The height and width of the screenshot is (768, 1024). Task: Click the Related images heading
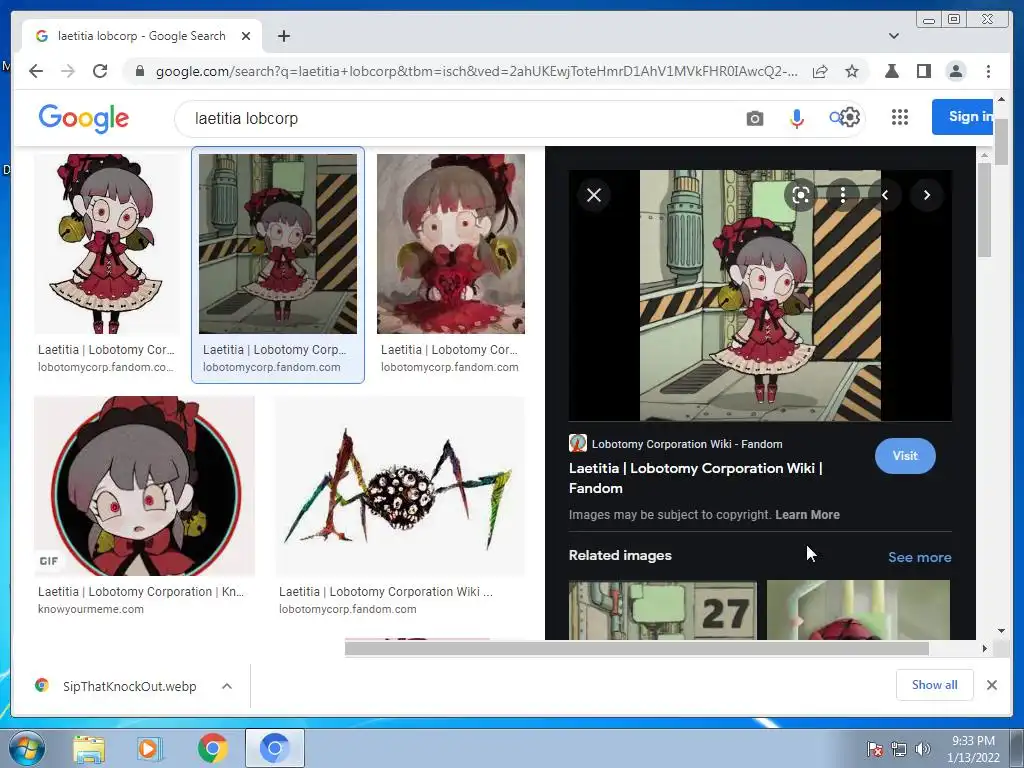(620, 555)
